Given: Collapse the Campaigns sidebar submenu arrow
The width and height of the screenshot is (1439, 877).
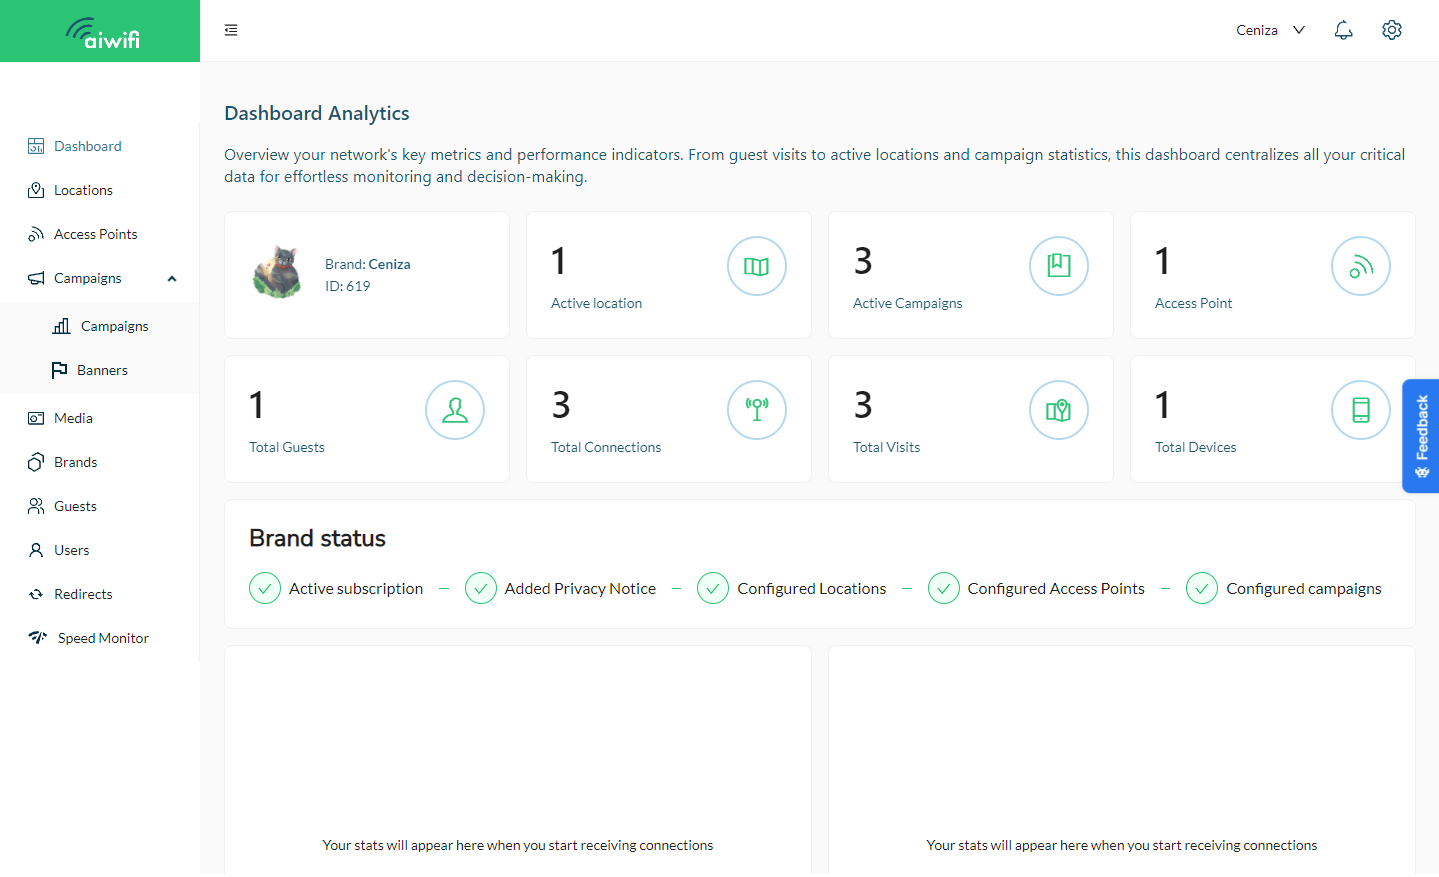Looking at the screenshot, I should (x=172, y=279).
